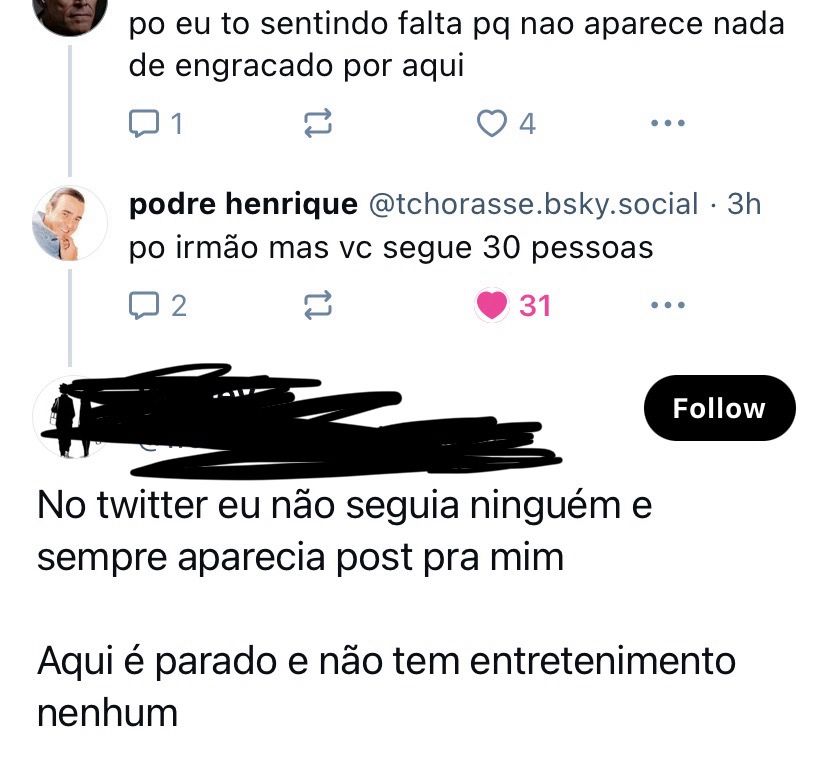Click the repost arrows under podre henrique's post

pyautogui.click(x=317, y=306)
